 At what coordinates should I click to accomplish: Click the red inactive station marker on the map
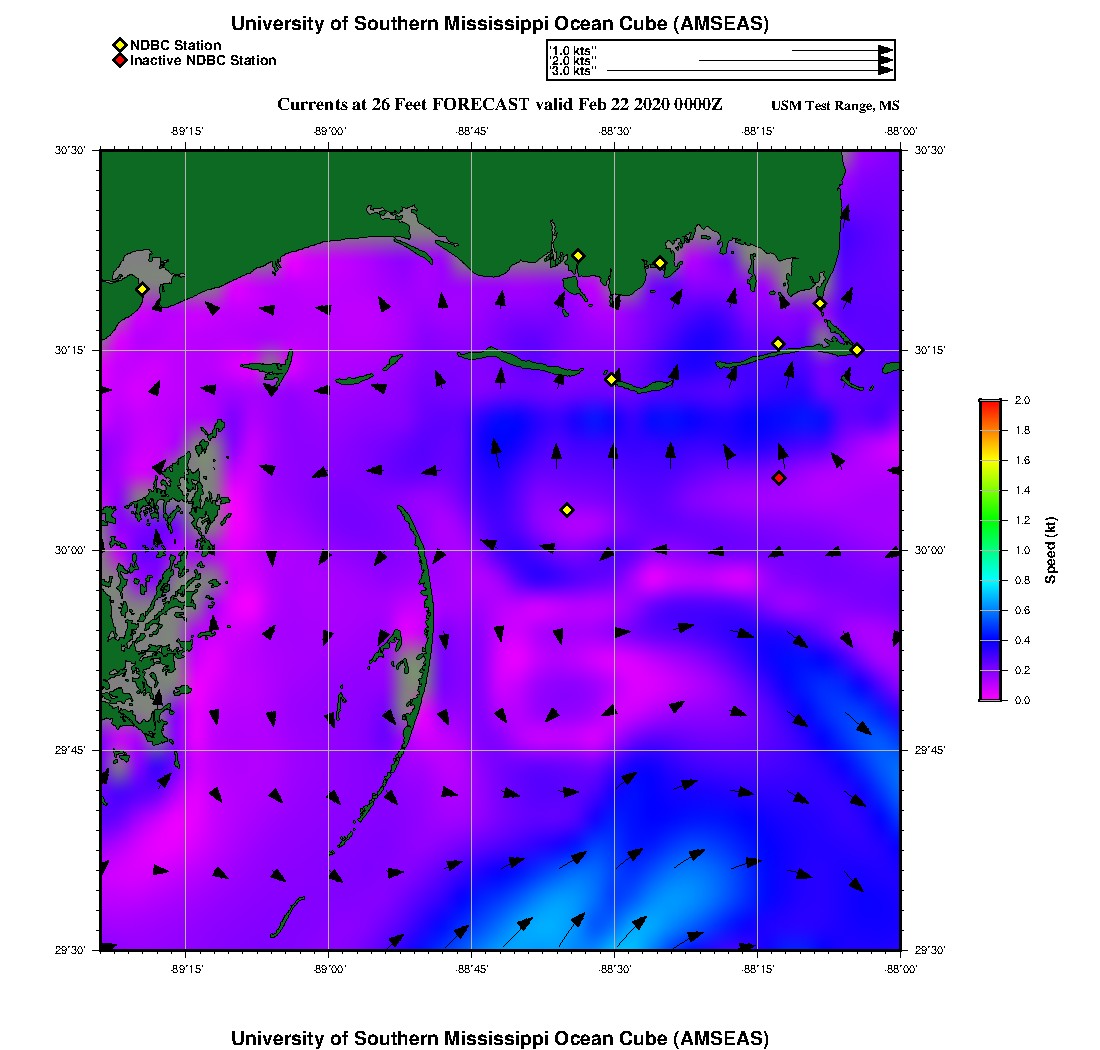pos(779,478)
